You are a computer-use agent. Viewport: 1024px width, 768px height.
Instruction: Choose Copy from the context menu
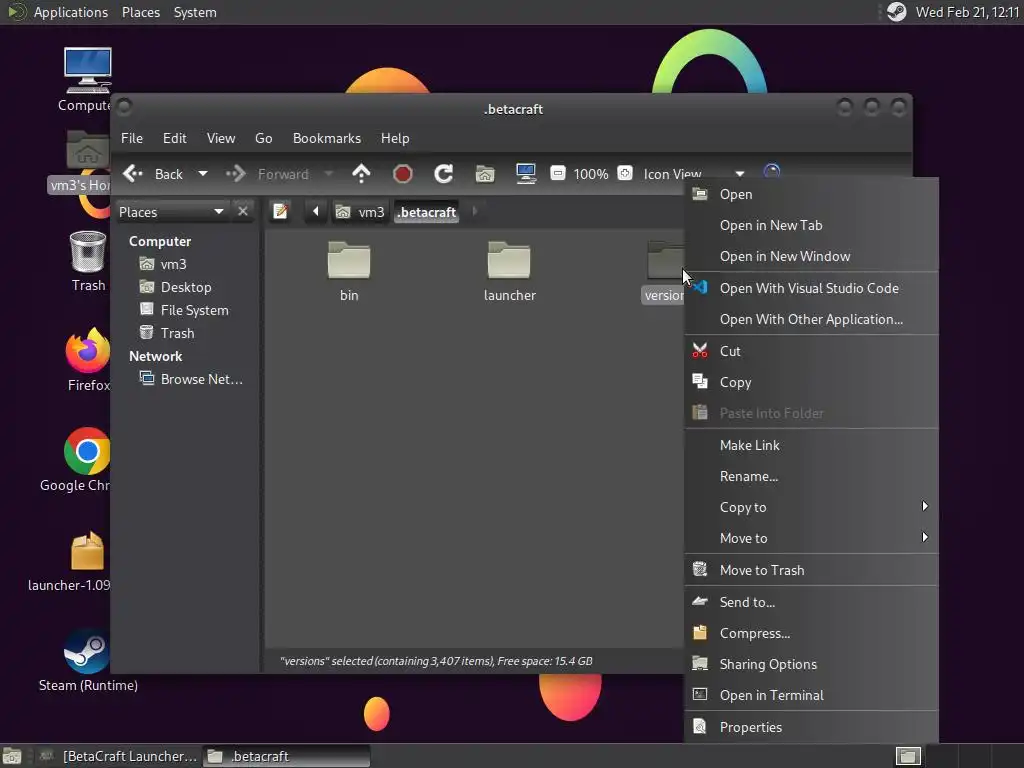coord(811,382)
